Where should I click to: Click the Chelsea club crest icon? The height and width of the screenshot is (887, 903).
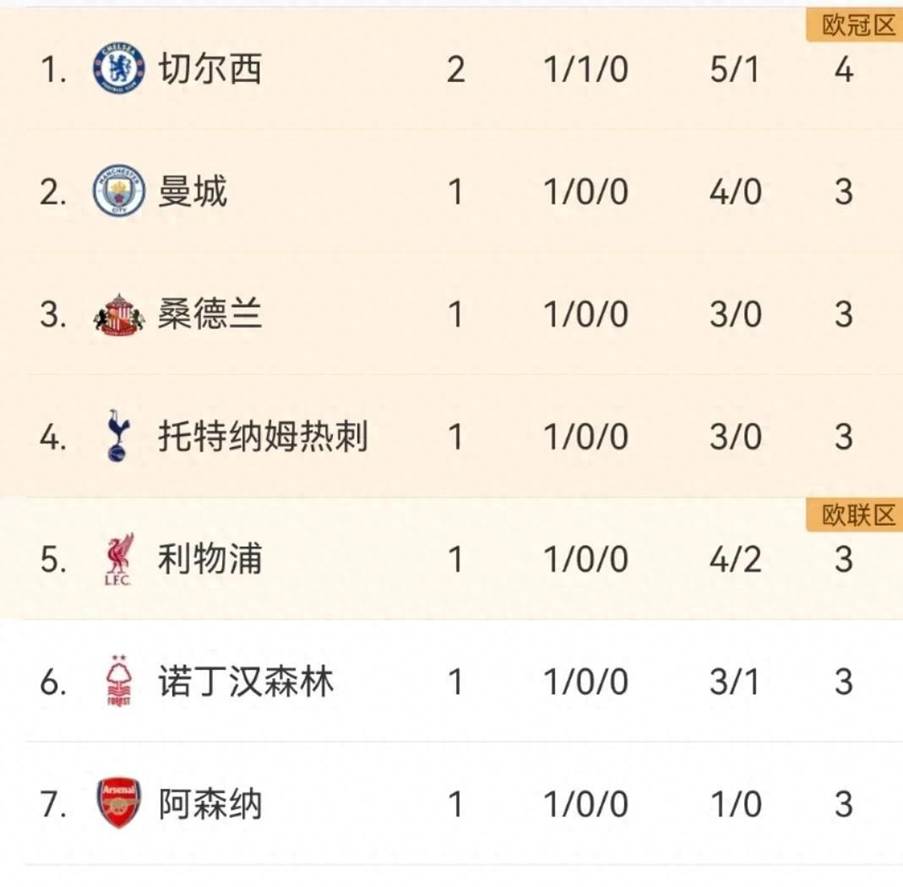pos(119,70)
